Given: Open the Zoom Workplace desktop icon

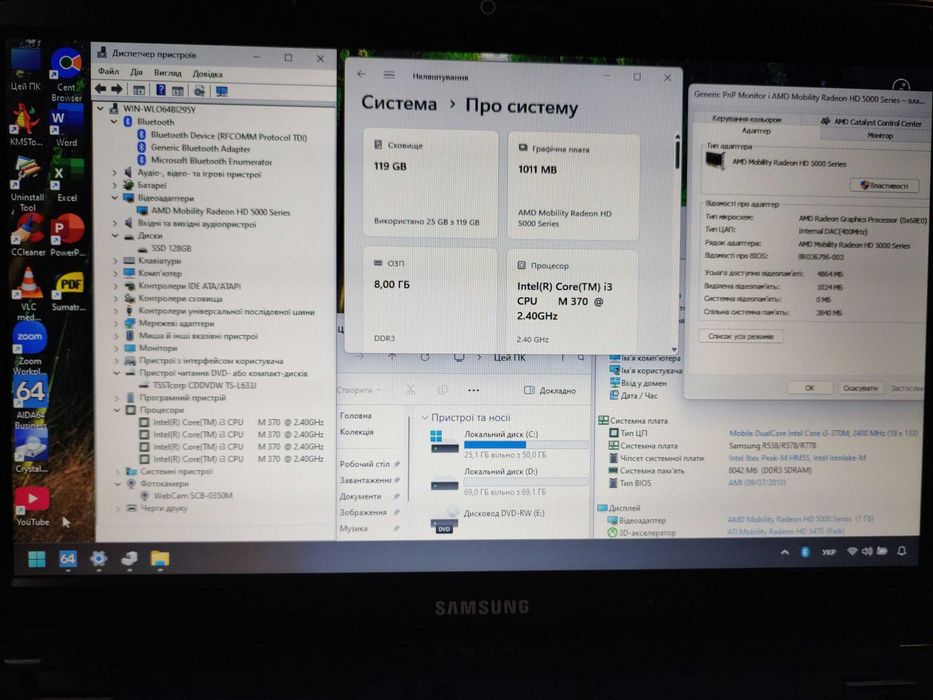Looking at the screenshot, I should click(29, 350).
